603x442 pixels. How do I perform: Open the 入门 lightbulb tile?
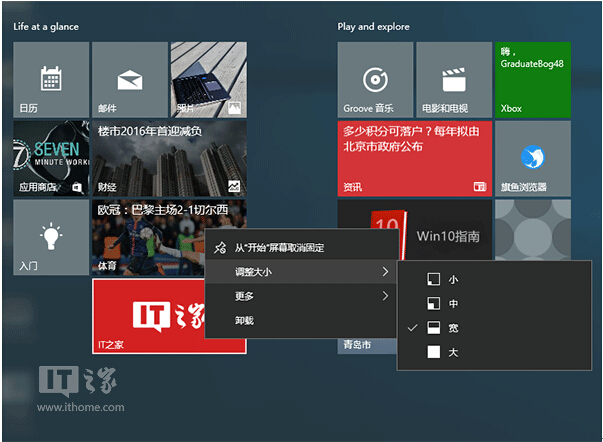[x=50, y=237]
